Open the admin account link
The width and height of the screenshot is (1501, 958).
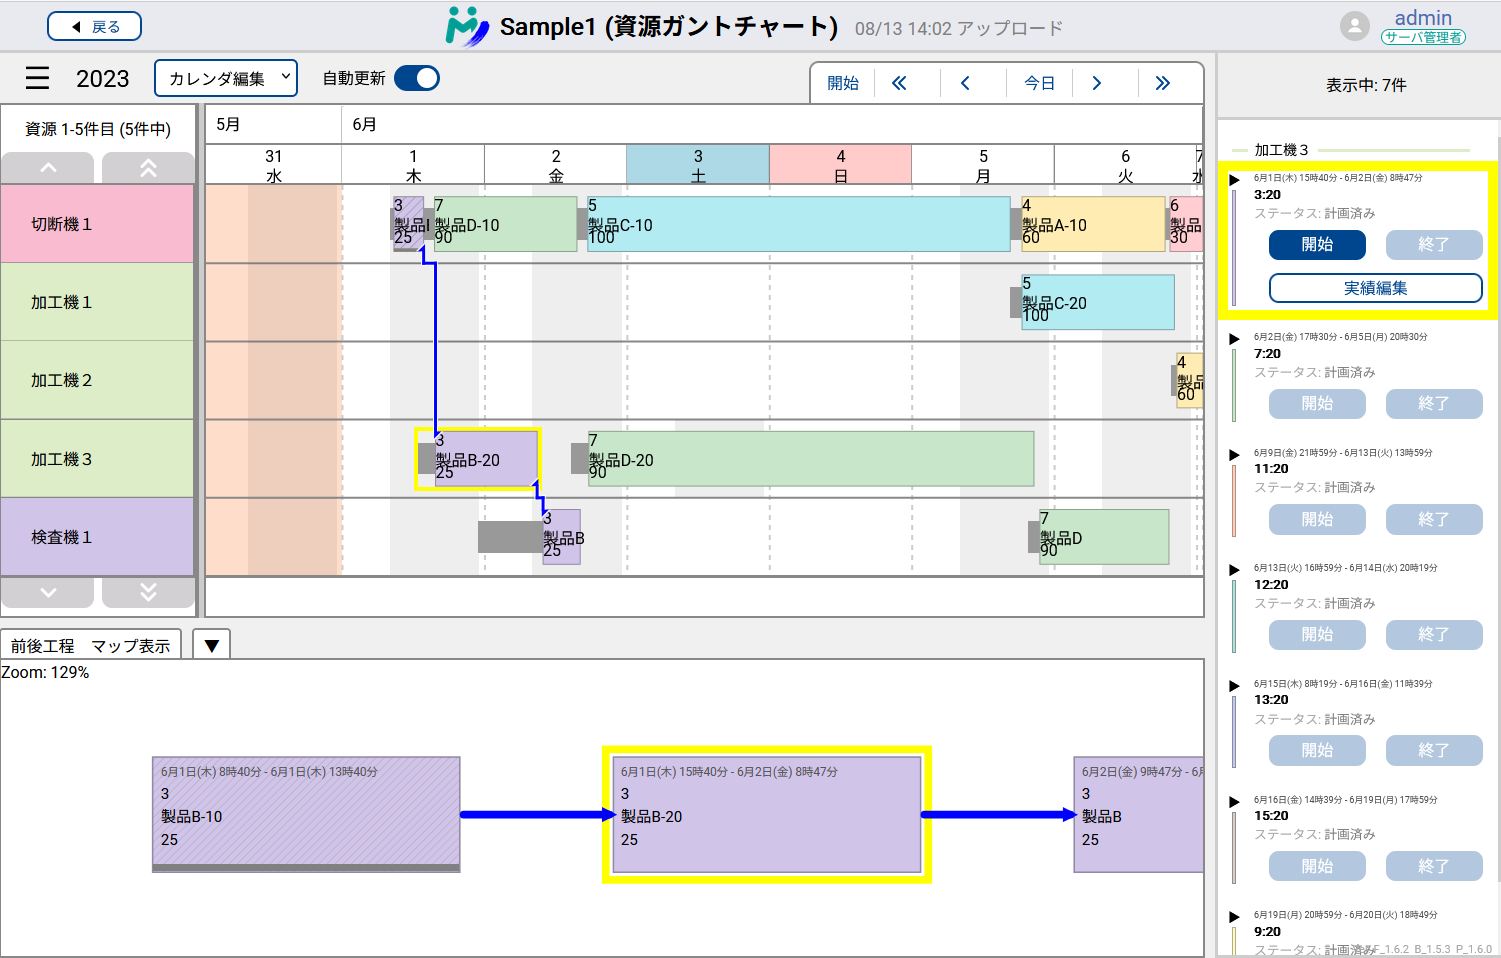tap(1423, 17)
